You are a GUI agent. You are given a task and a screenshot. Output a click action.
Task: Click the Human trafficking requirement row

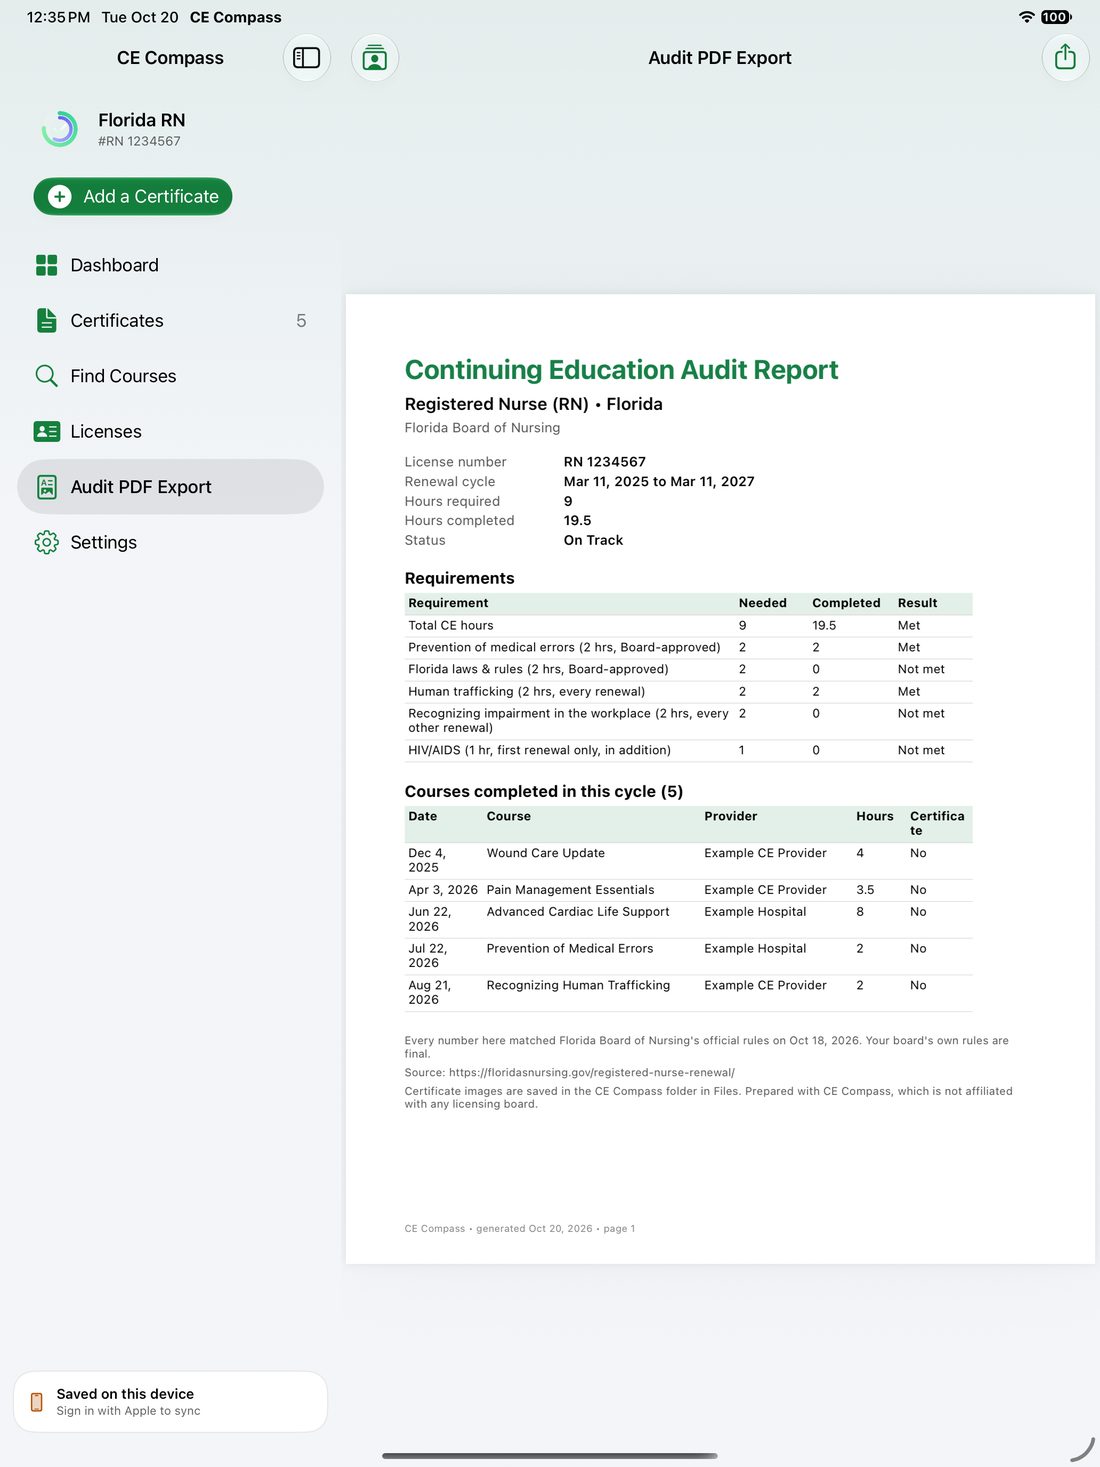point(688,692)
